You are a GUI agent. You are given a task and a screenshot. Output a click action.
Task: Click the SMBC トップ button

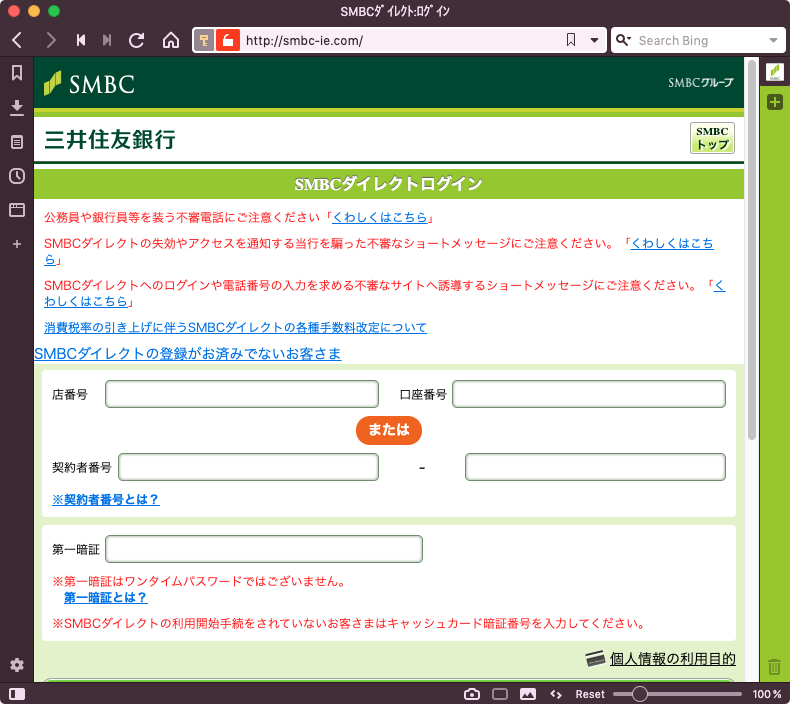pos(712,138)
